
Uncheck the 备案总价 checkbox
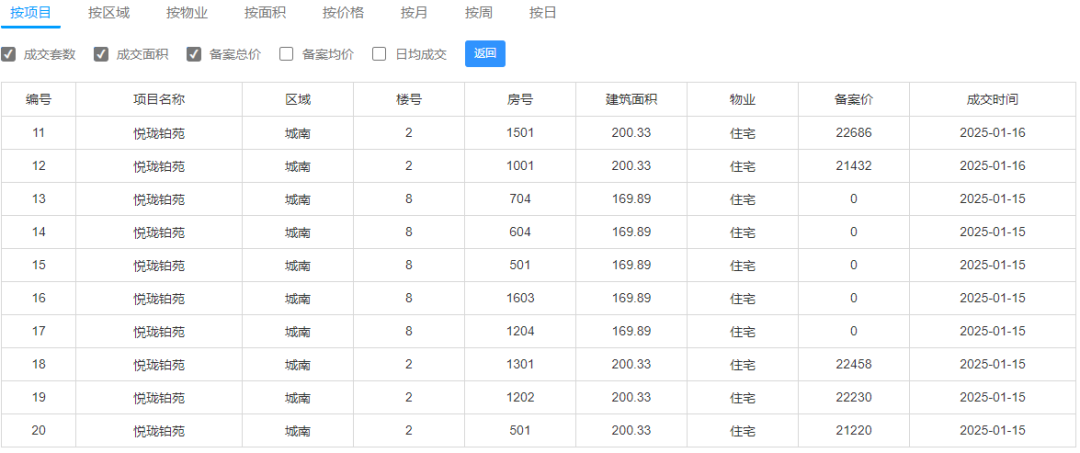tap(194, 54)
